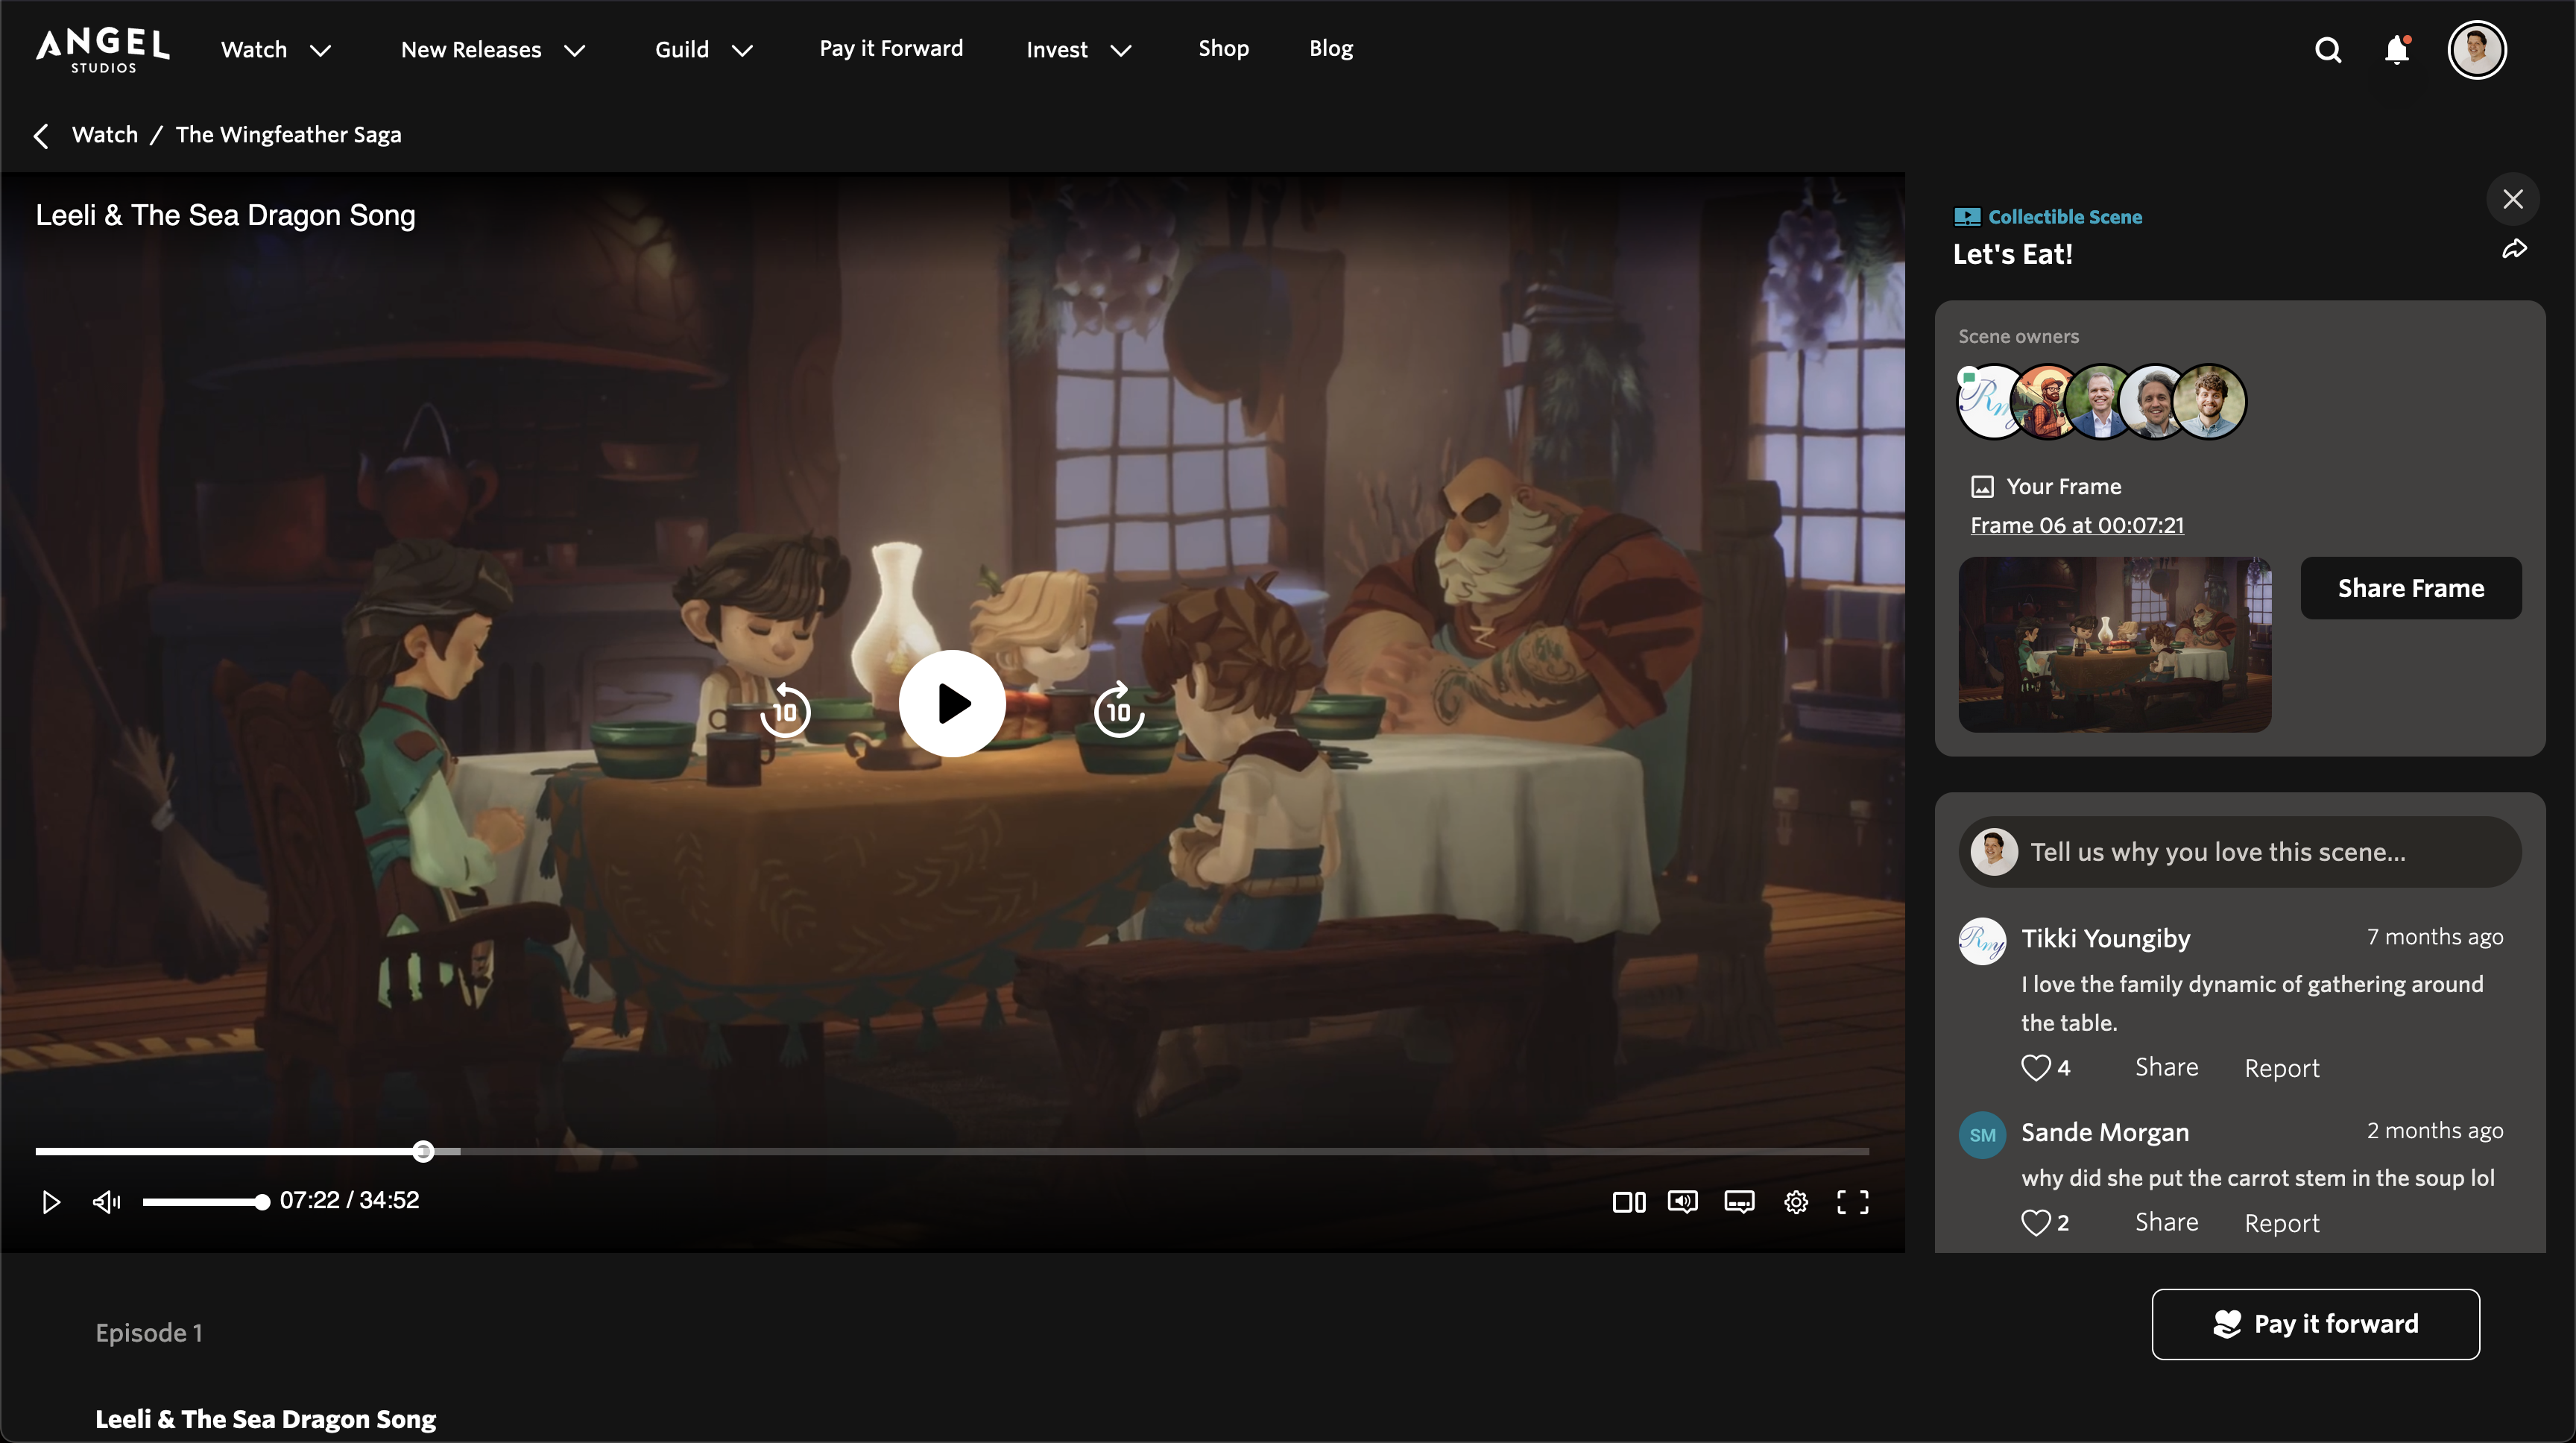This screenshot has width=2576, height=1443.
Task: Click the back arrow beside Watch breadcrumb
Action: click(x=41, y=135)
